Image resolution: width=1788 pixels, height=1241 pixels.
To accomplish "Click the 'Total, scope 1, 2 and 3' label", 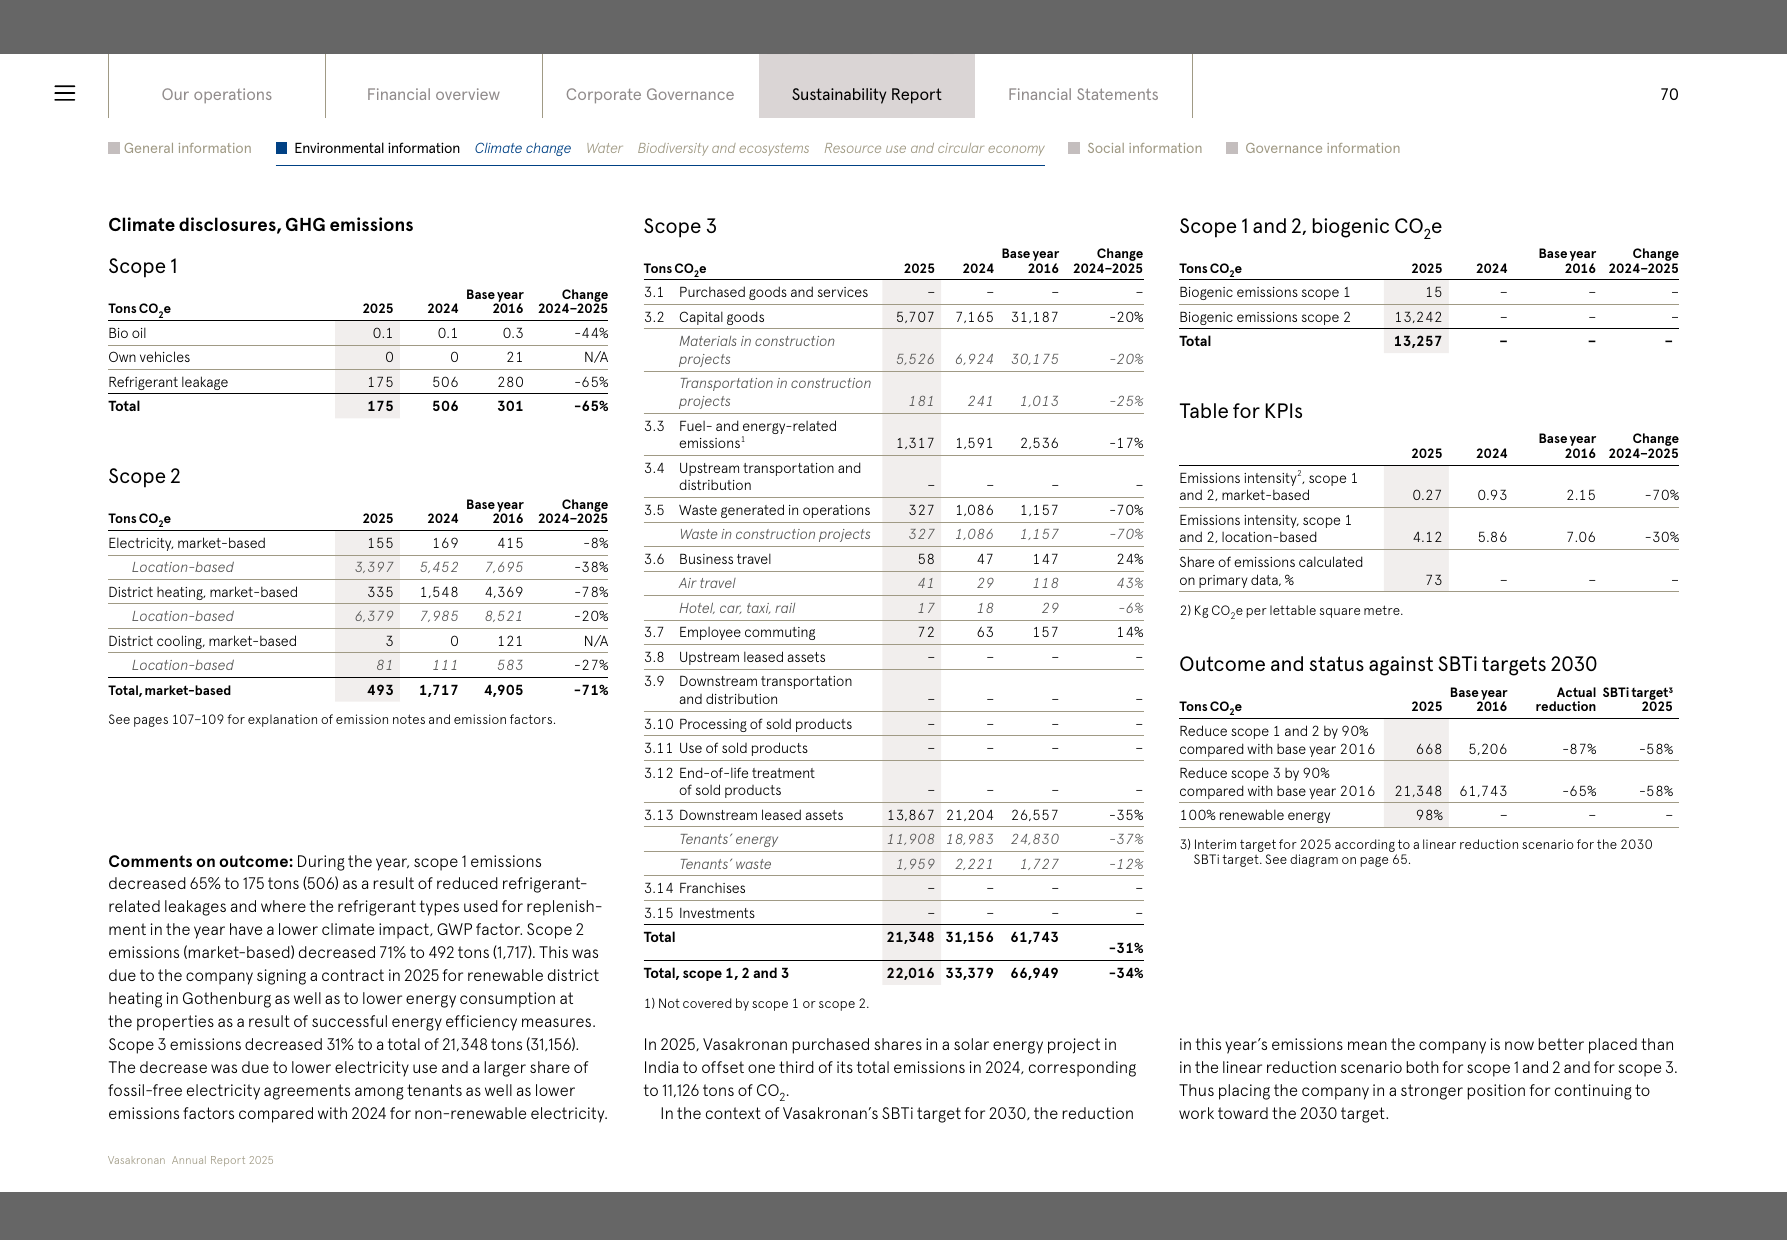I will click(x=716, y=973).
